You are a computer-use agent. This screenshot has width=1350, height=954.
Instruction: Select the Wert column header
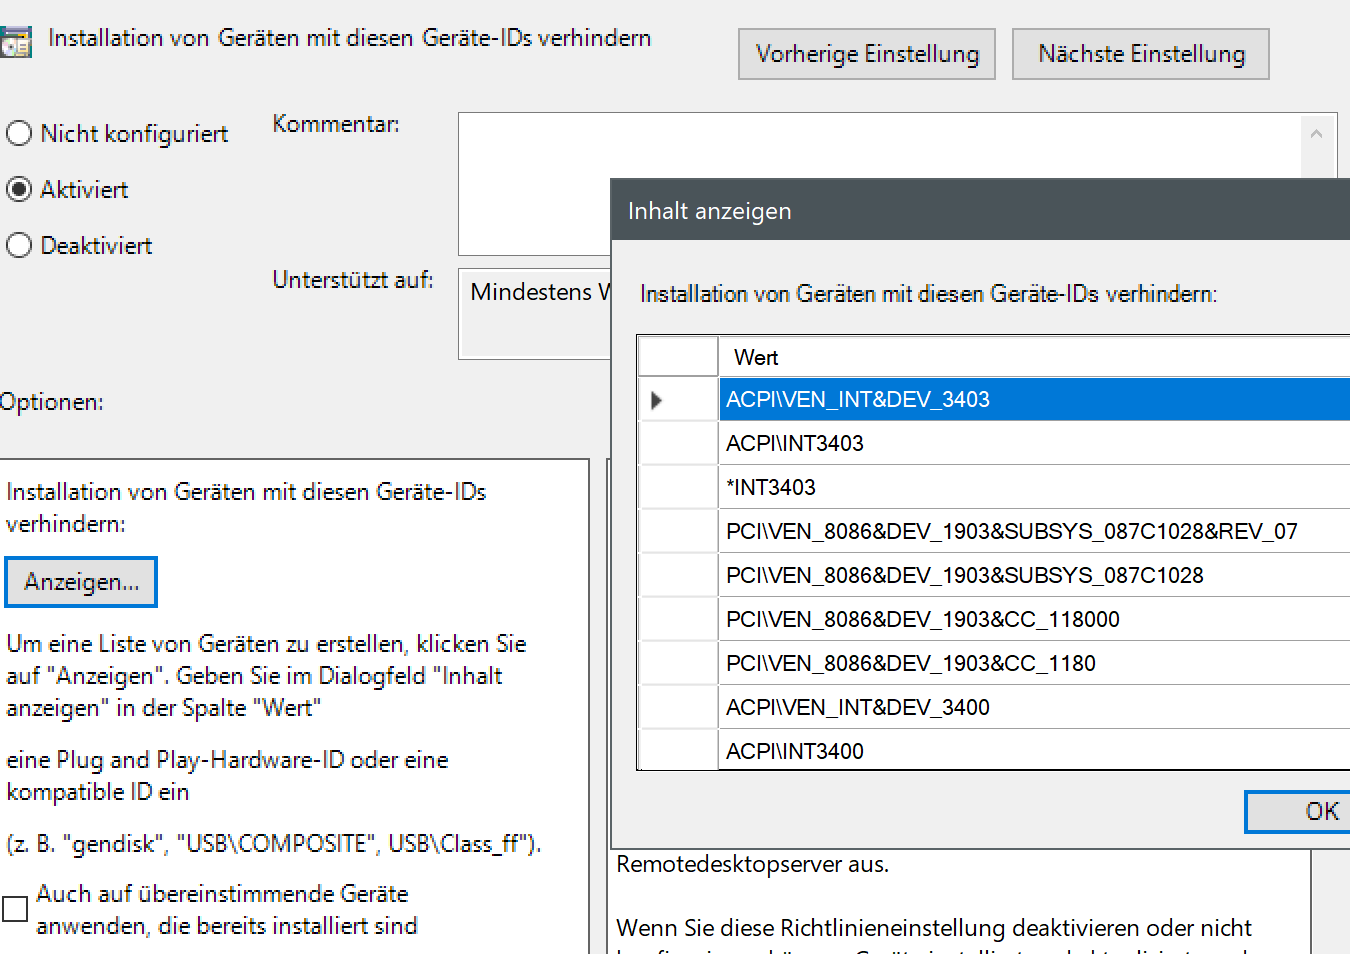pyautogui.click(x=1034, y=357)
